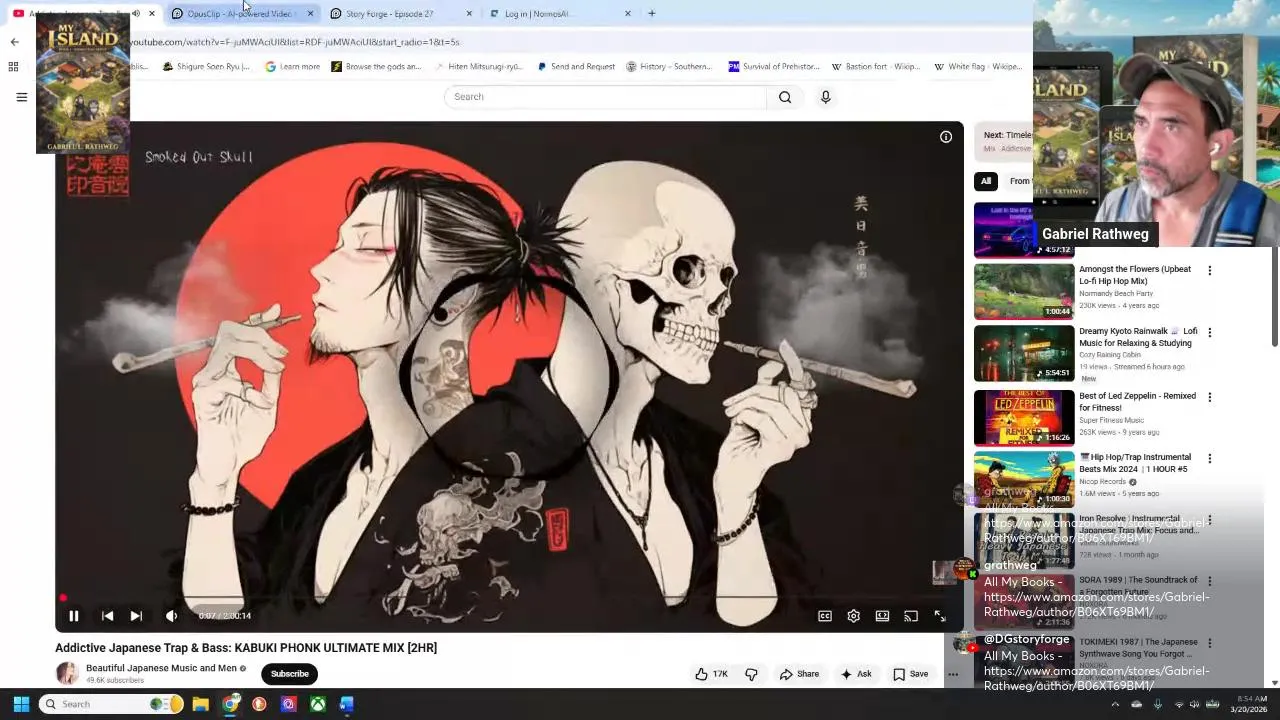Open Send and Request bookmark

click(x=576, y=67)
